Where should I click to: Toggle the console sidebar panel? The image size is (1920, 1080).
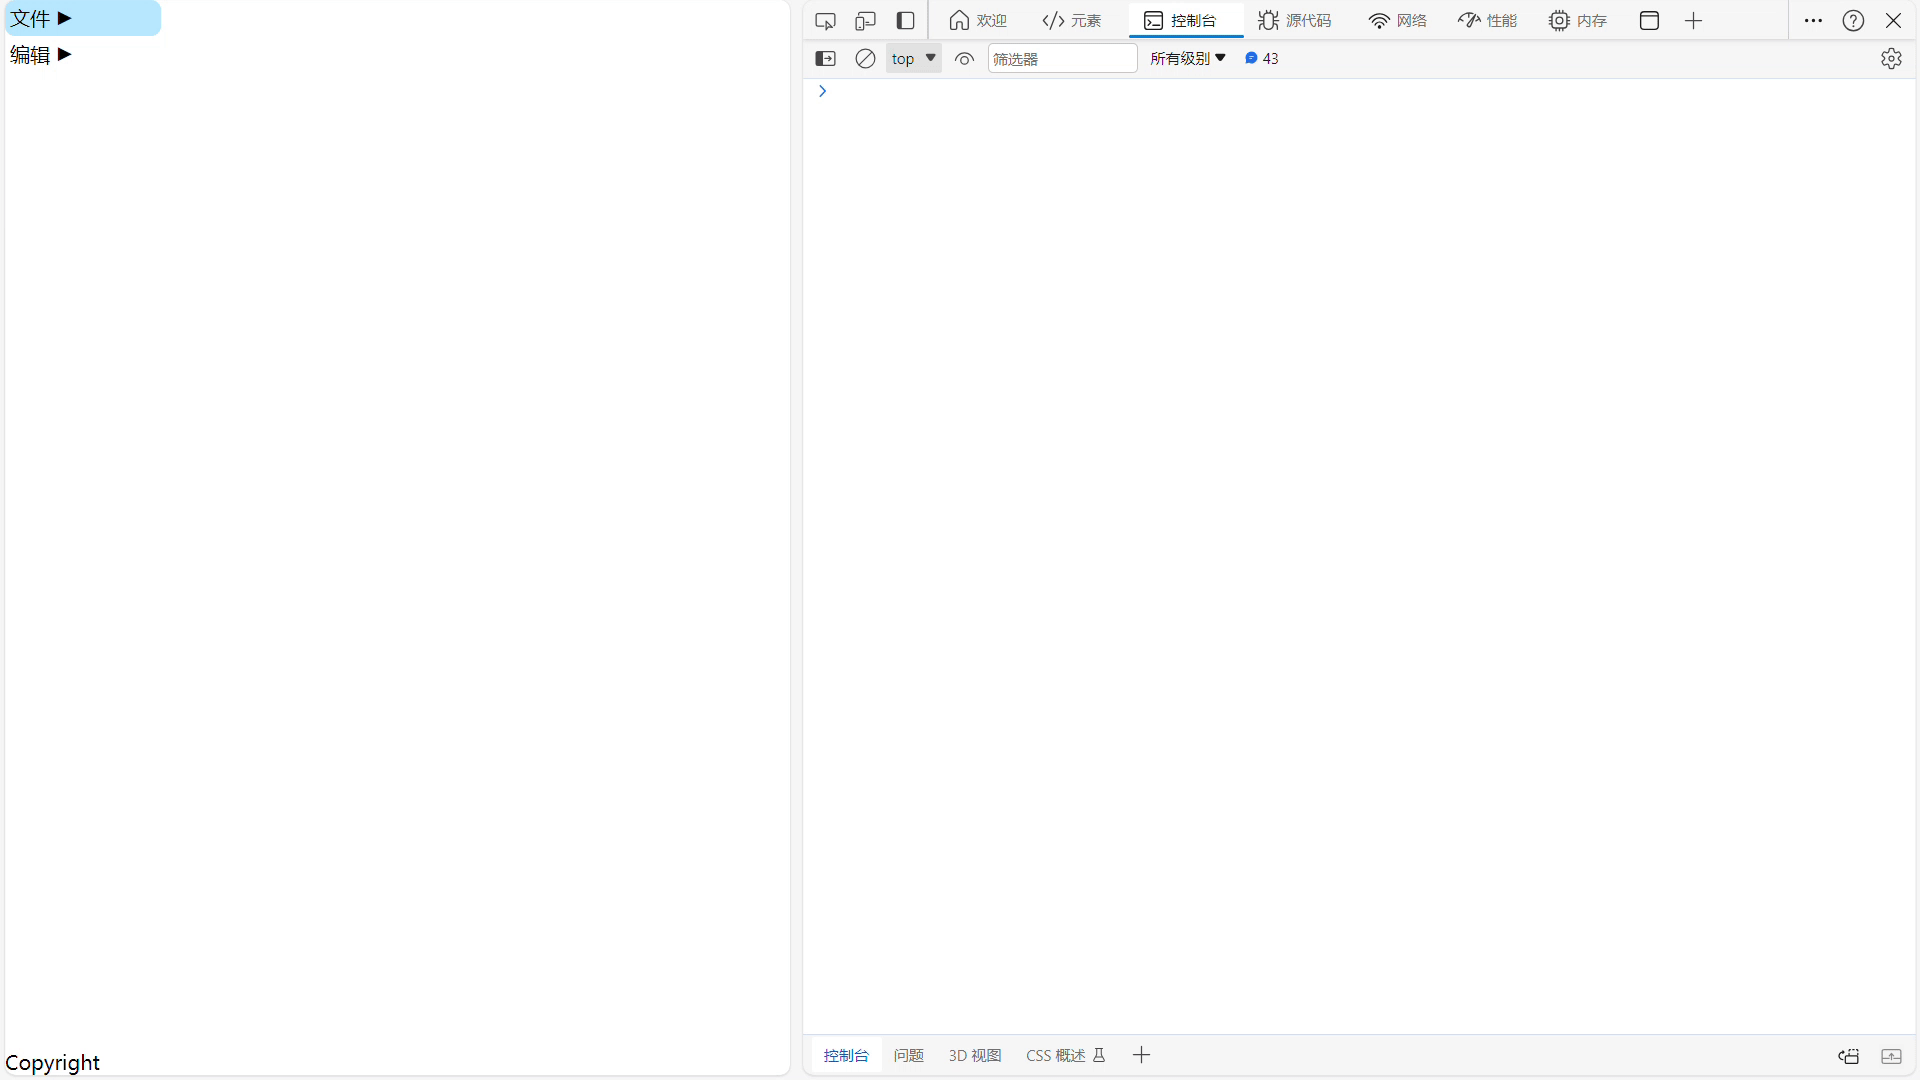825,59
